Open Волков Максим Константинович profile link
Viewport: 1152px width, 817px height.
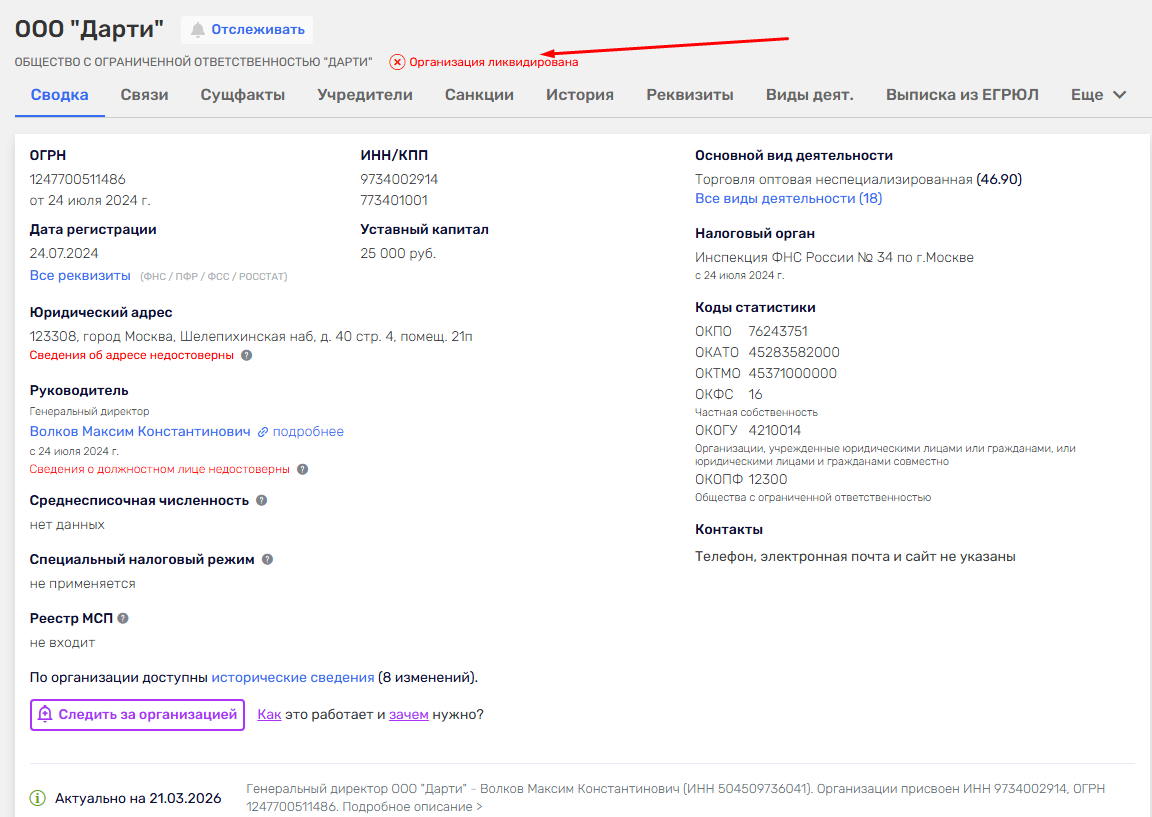point(140,431)
